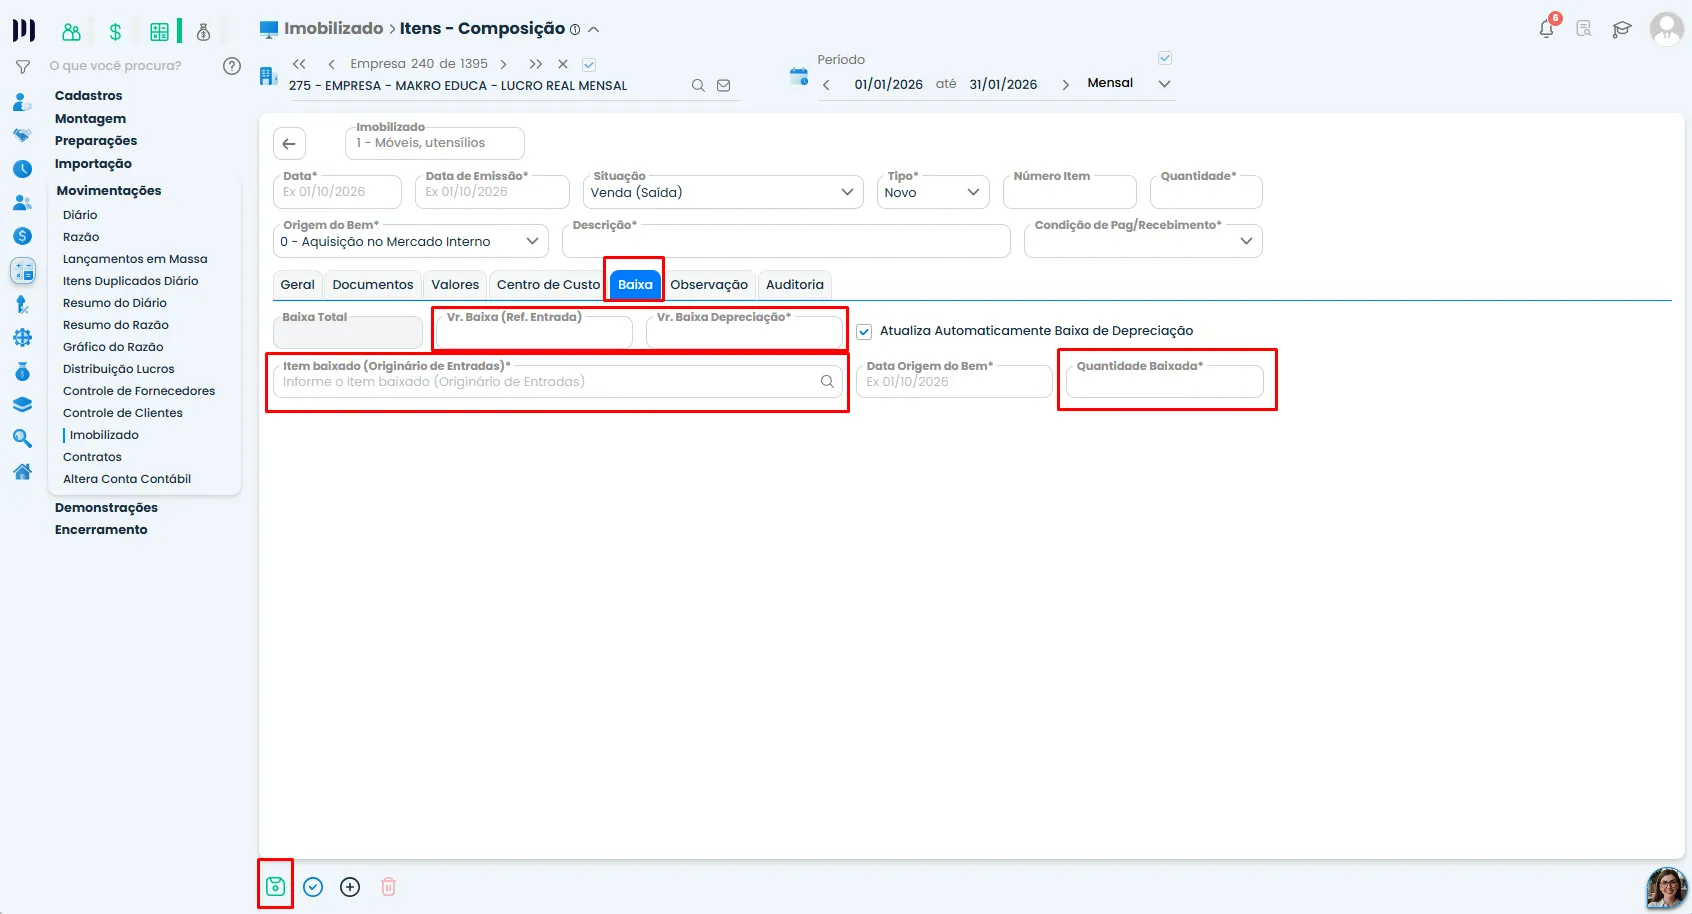Click the confirm checkmark circle icon
Viewport: 1692px width, 914px height.
point(313,887)
